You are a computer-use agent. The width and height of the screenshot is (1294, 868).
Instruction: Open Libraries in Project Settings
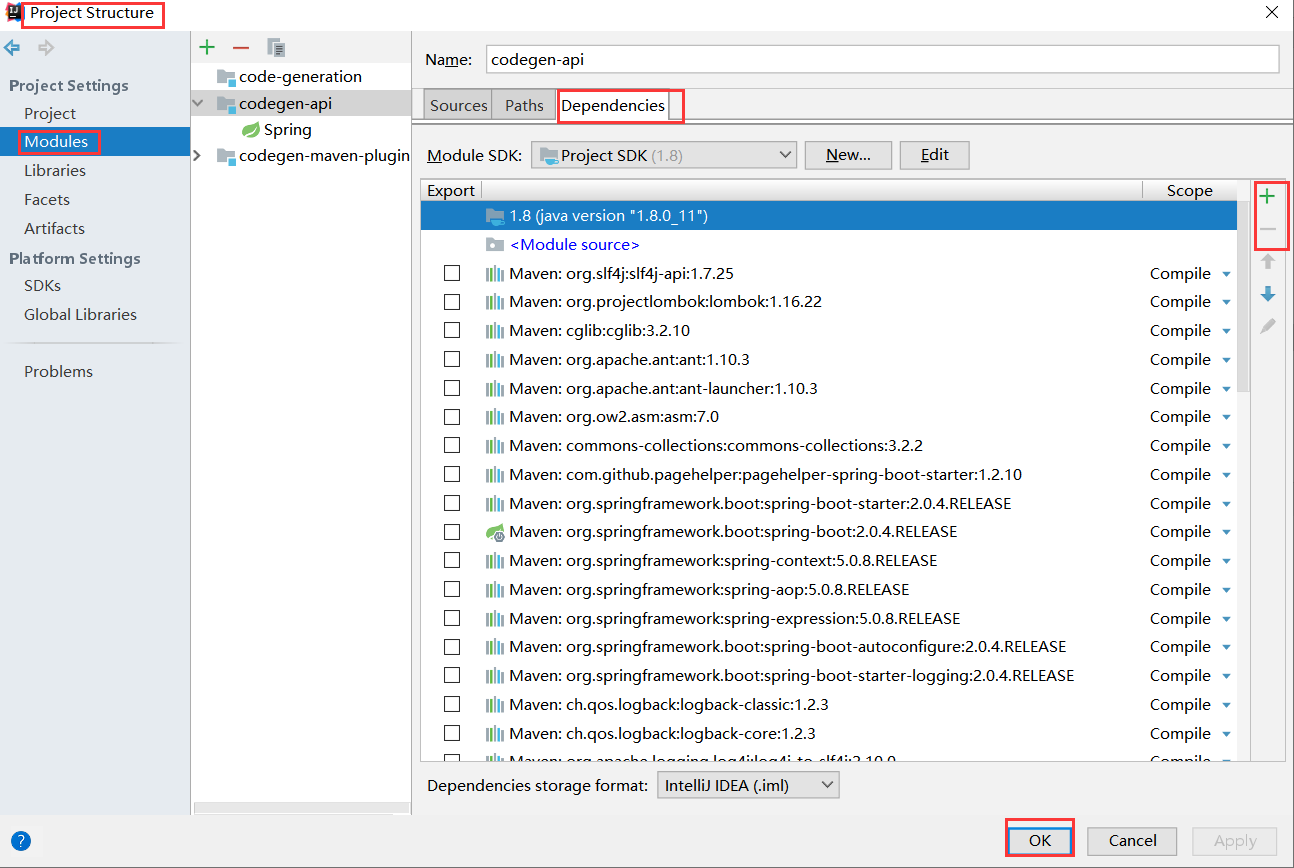coord(55,170)
